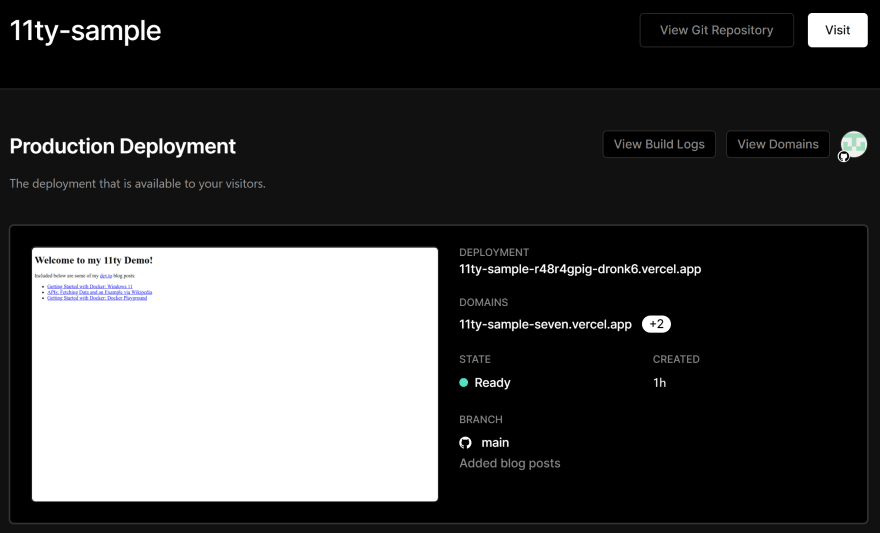Expand the +2 additional domains badge

click(x=656, y=324)
